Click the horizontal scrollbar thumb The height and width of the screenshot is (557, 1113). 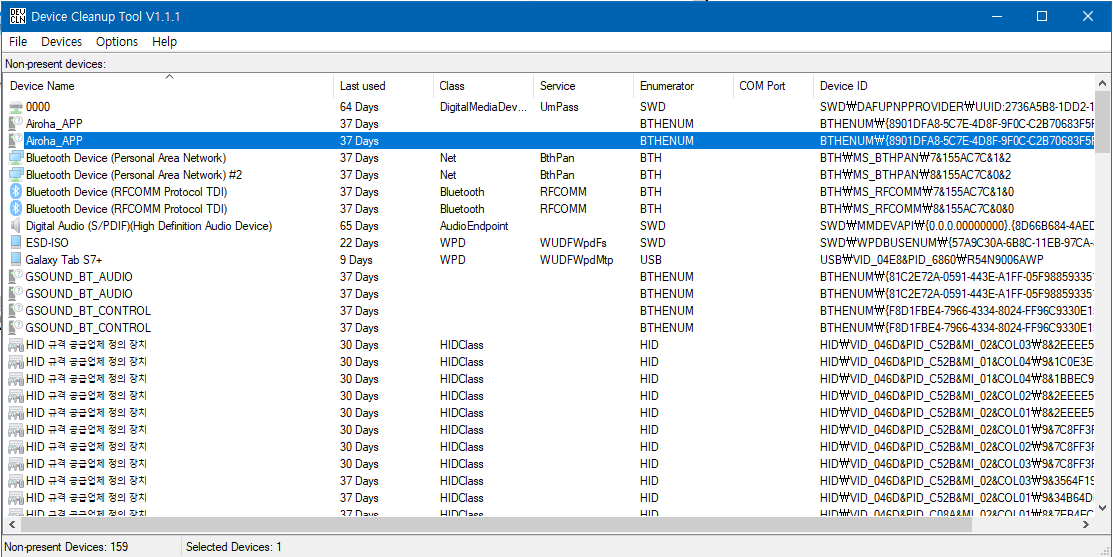click(495, 524)
